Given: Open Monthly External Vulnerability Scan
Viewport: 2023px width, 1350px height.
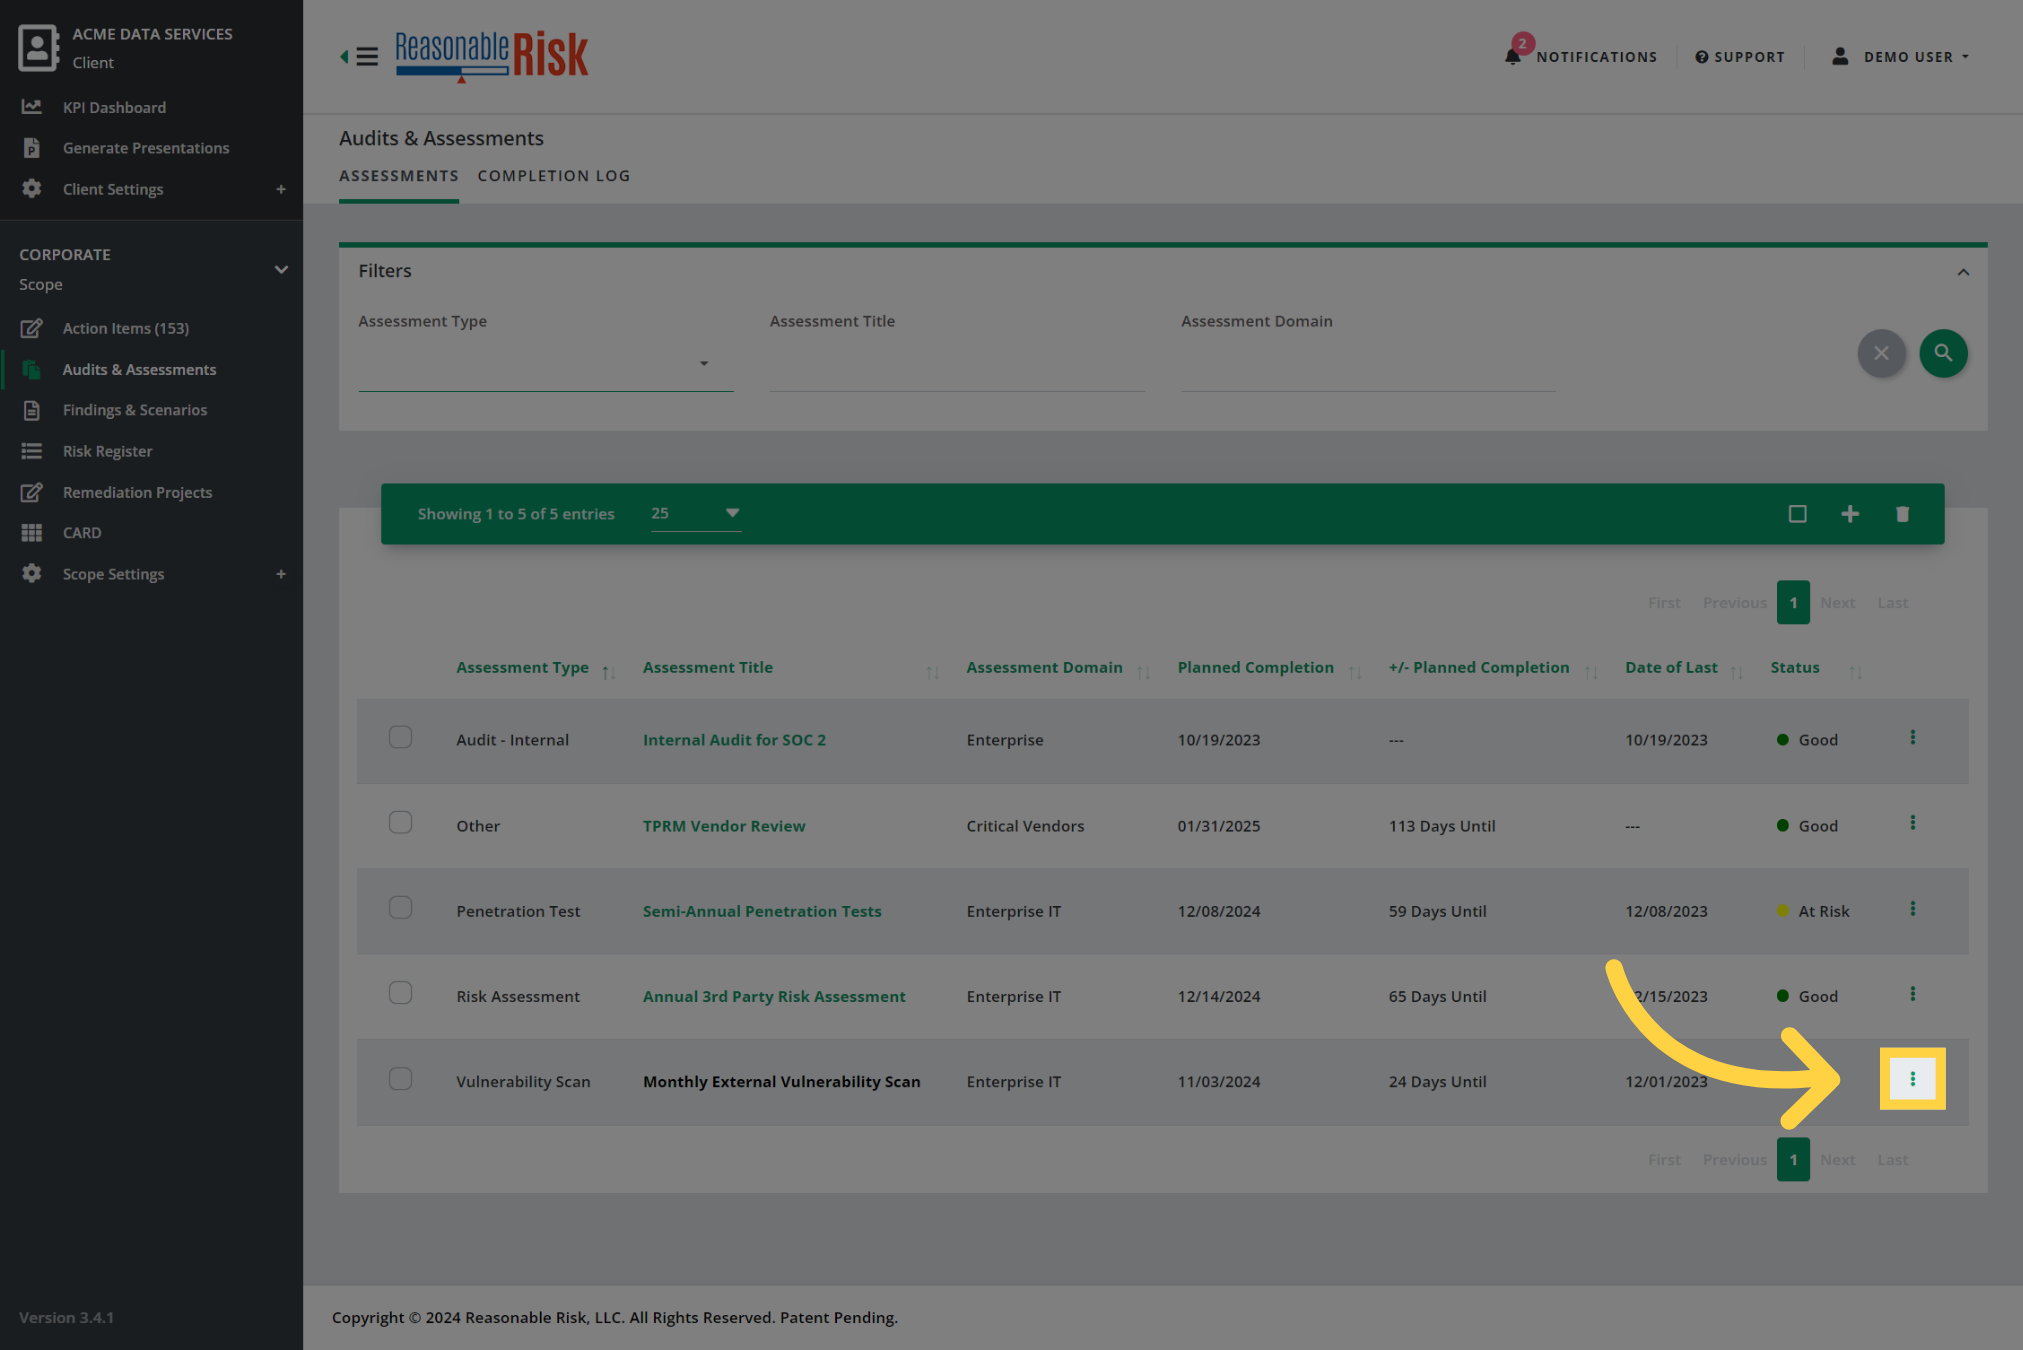Looking at the screenshot, I should coord(781,1082).
